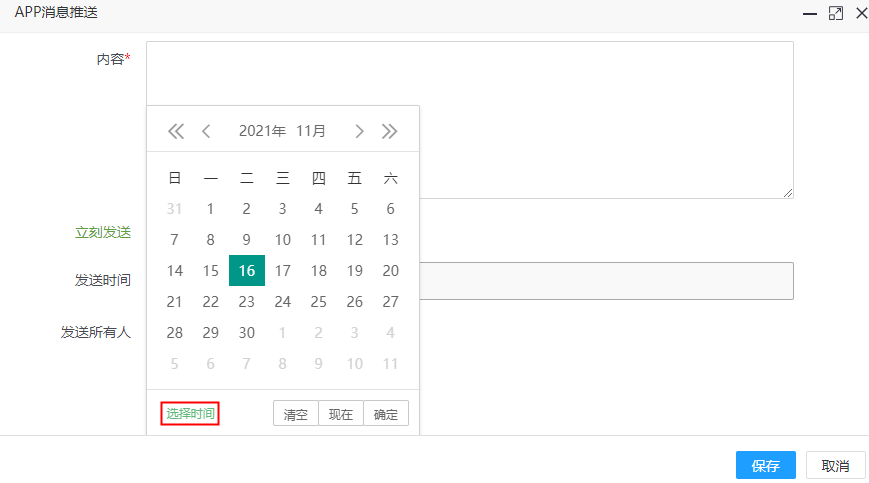Select the highlighted date 16

tap(247, 270)
